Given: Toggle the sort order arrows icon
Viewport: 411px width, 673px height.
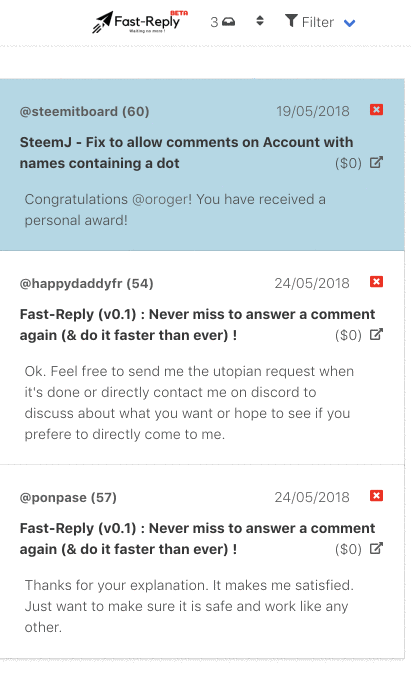Looking at the screenshot, I should [x=260, y=21].
